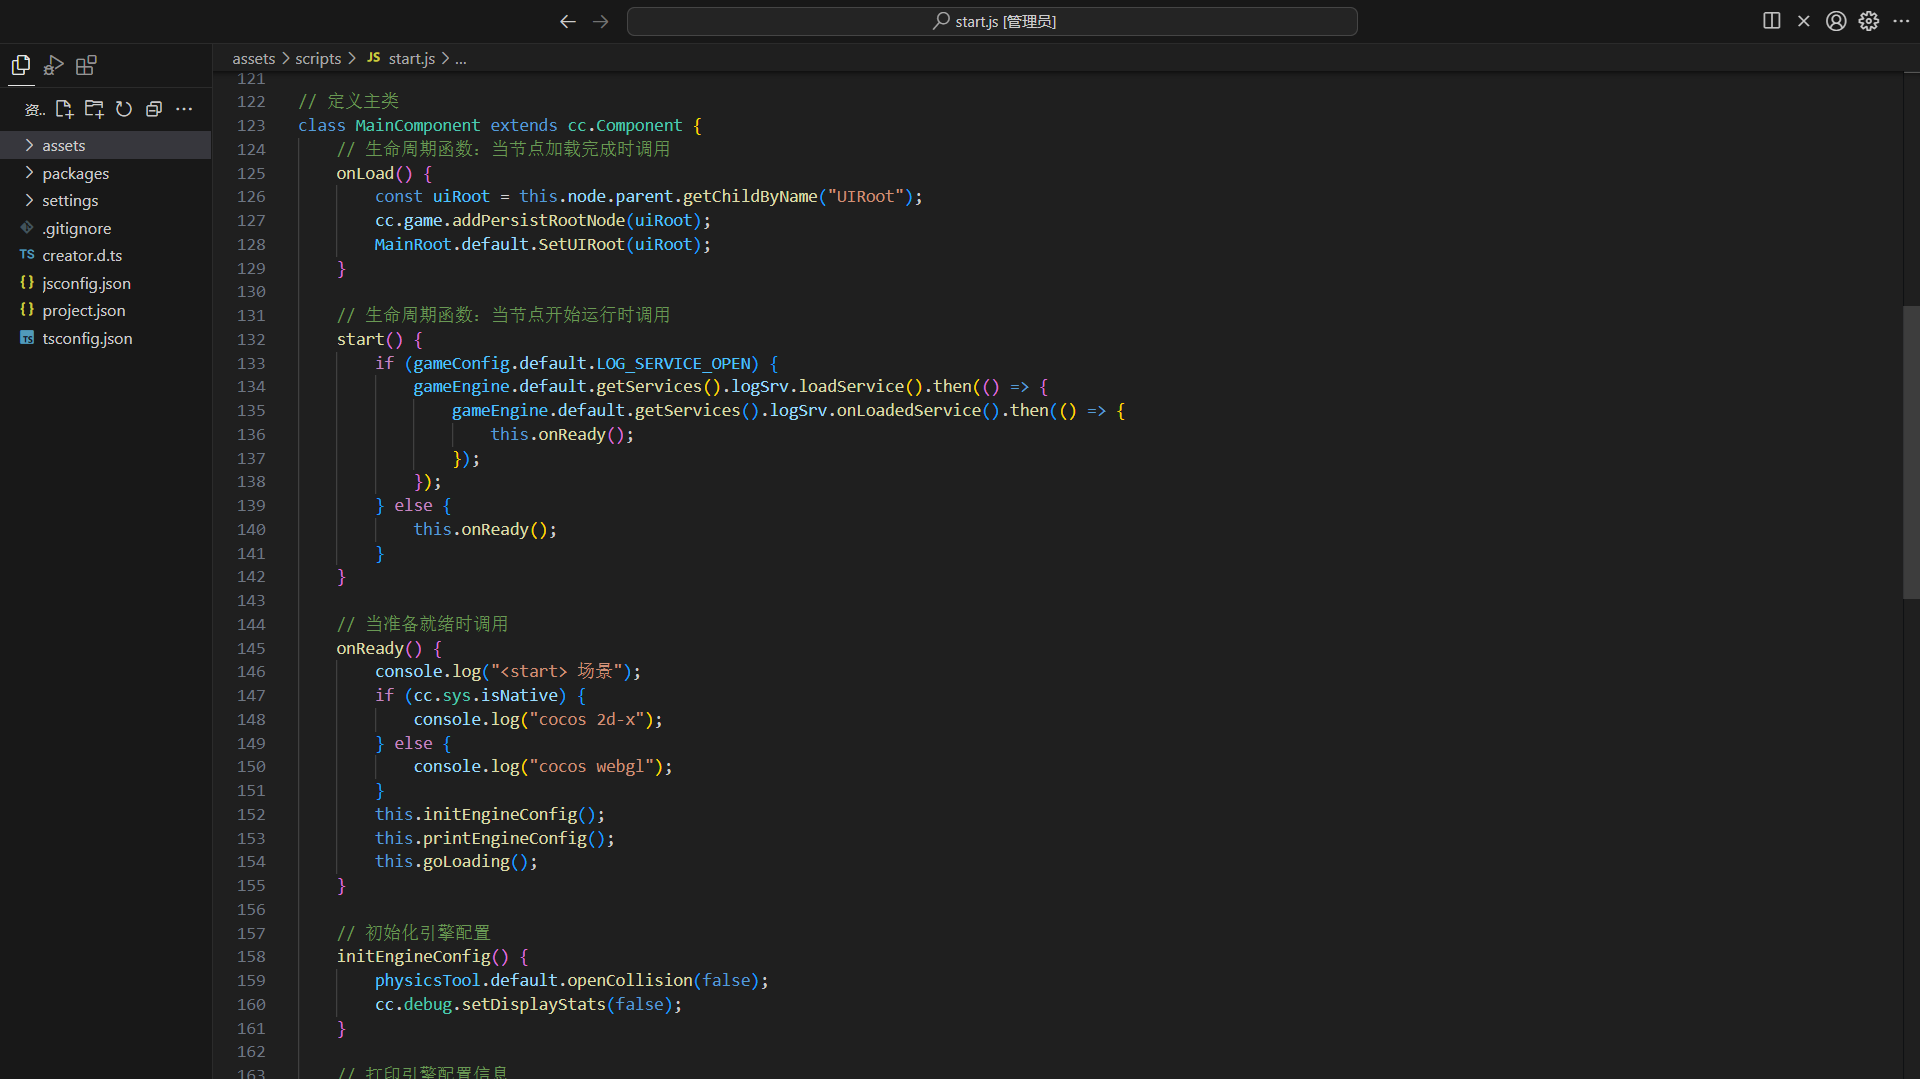Screen dimensions: 1920x1079
Task: Click LOG_SERVICE_OPEN in the if condition
Action: click(673, 364)
